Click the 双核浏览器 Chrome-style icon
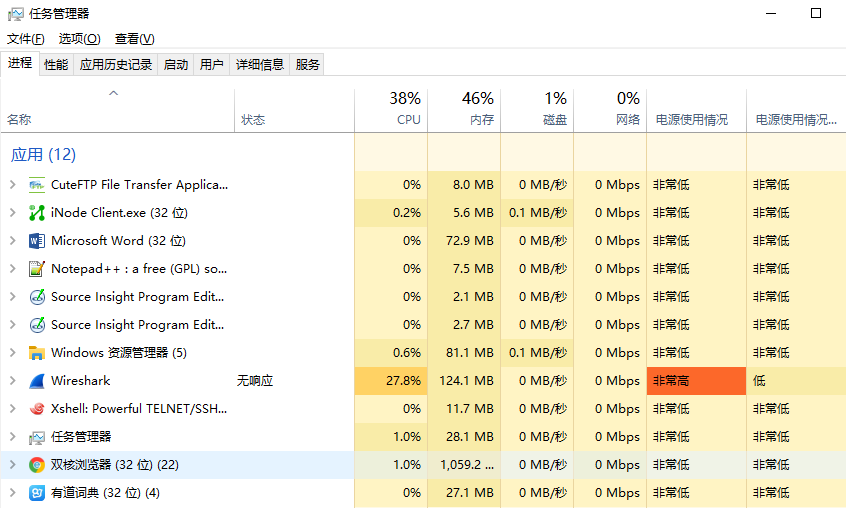Screen dimensions: 846x508 (x=37, y=465)
